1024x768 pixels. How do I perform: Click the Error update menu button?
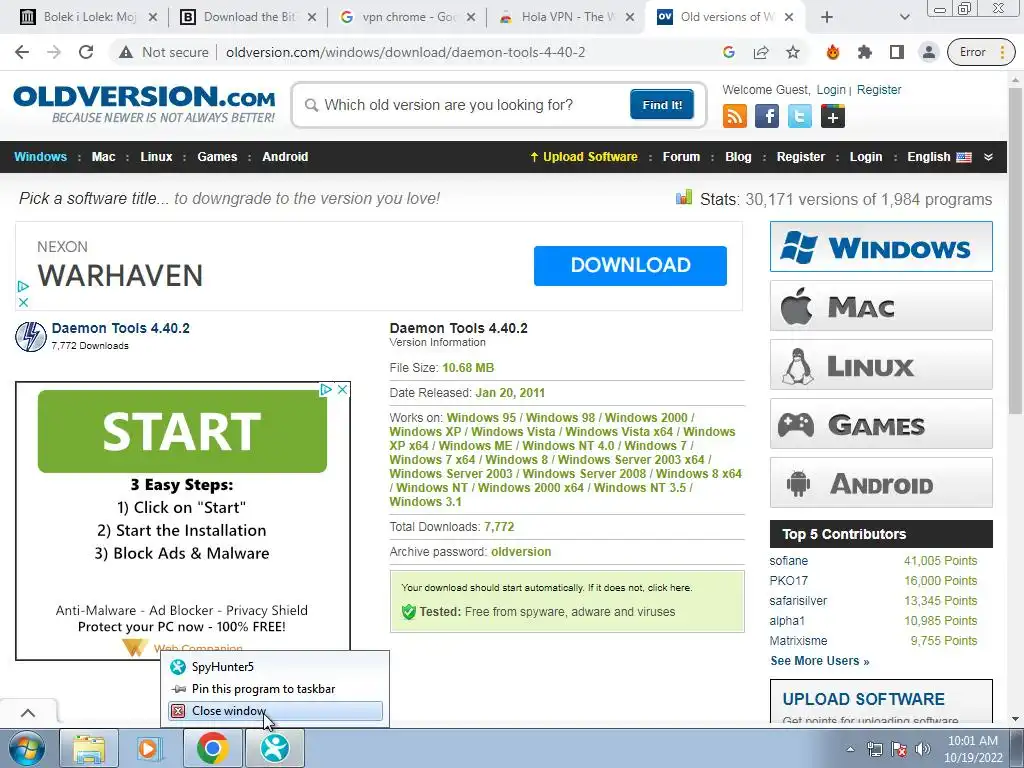click(x=982, y=52)
